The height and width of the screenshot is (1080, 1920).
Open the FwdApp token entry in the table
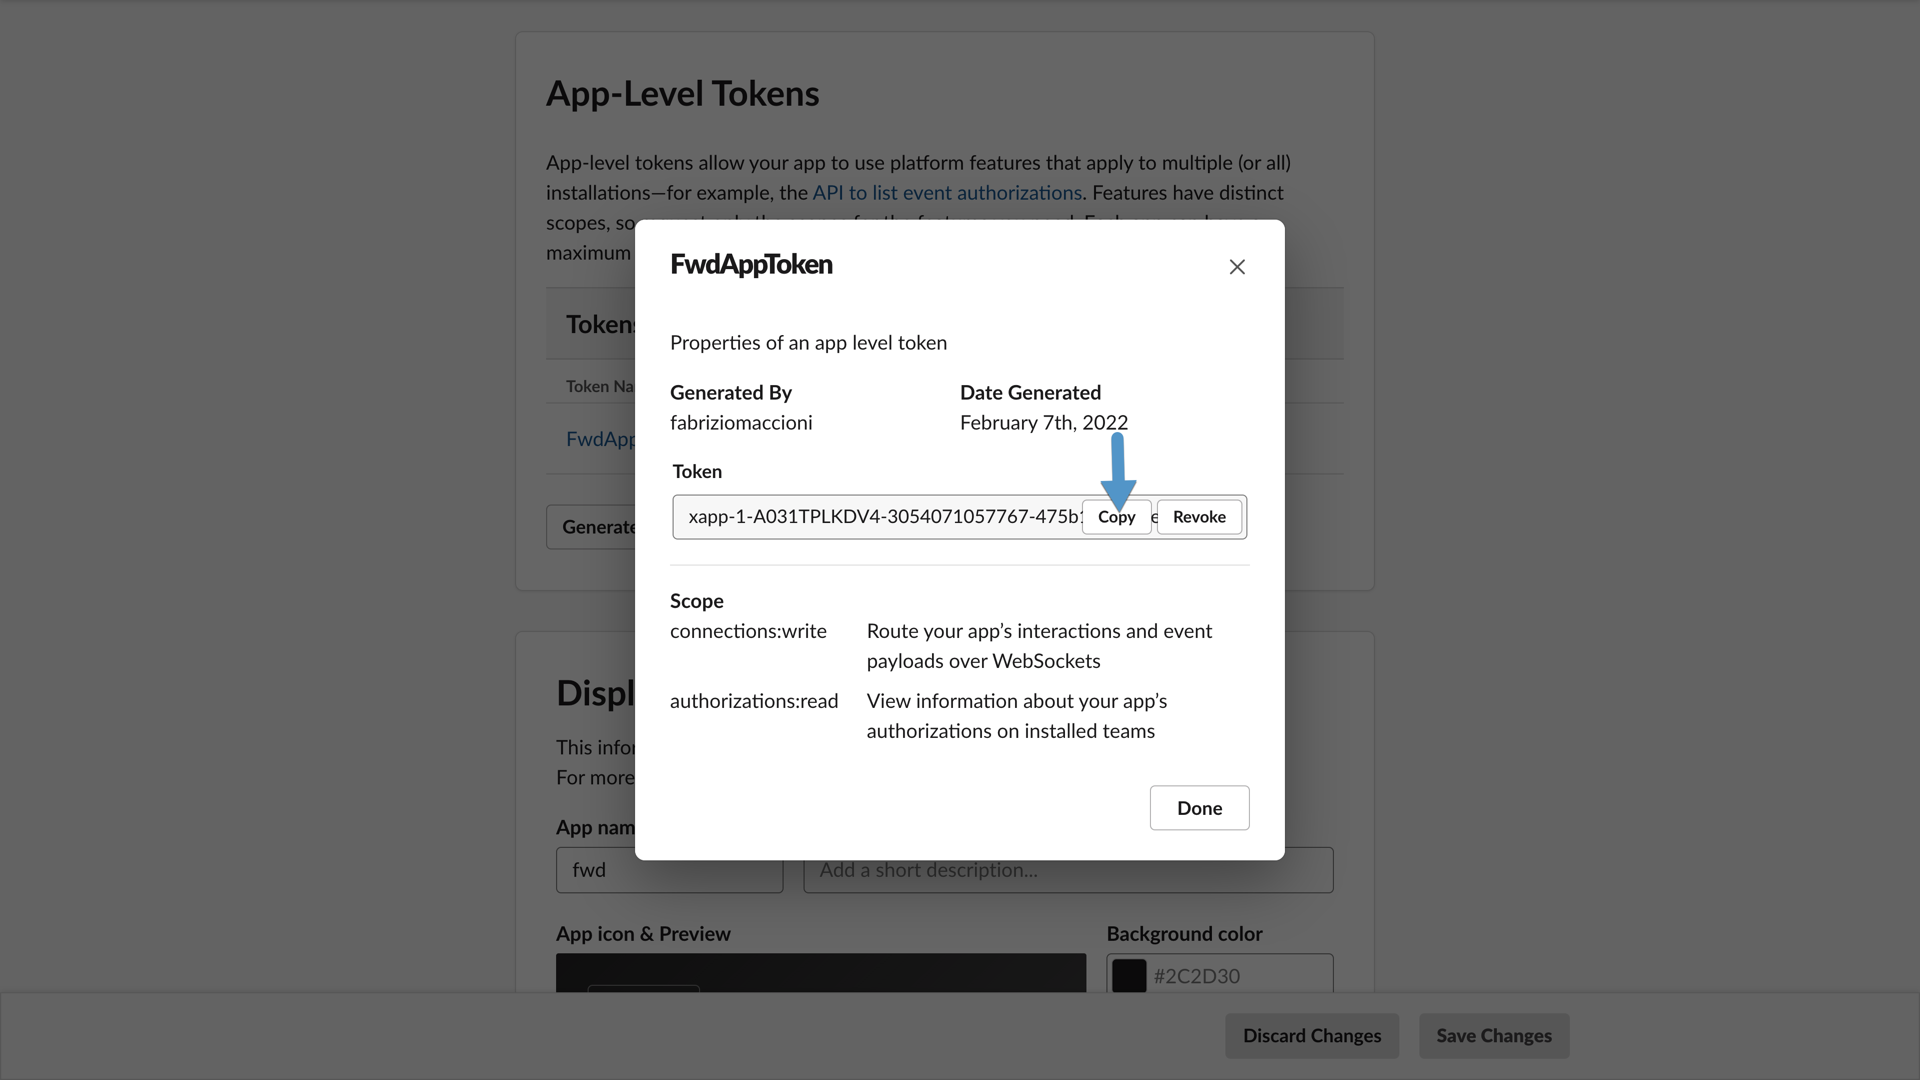click(599, 438)
